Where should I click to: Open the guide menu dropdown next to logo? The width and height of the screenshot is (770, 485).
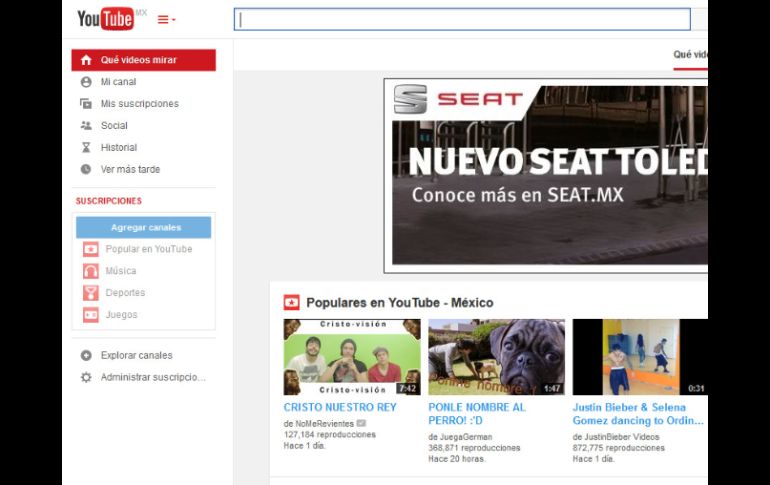click(x=166, y=20)
